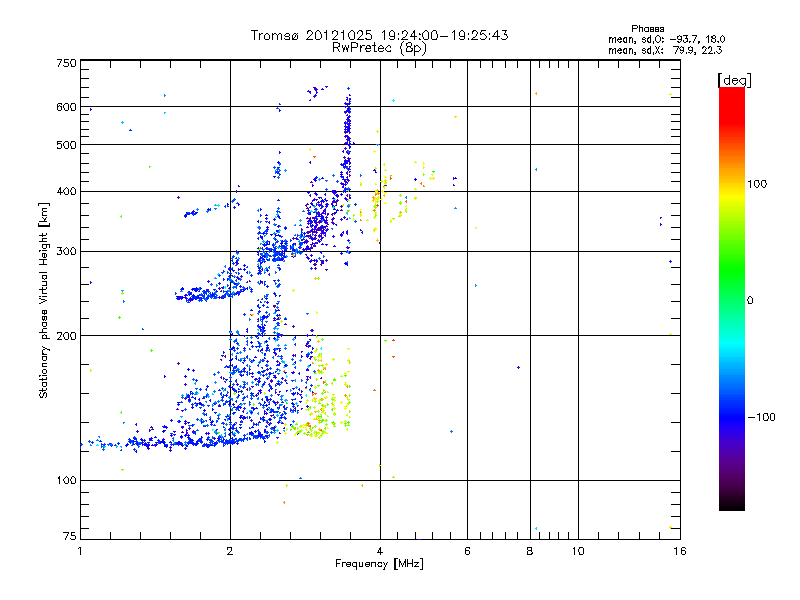Click the '16' x-axis tick label
The height and width of the screenshot is (600, 800).
click(680, 551)
